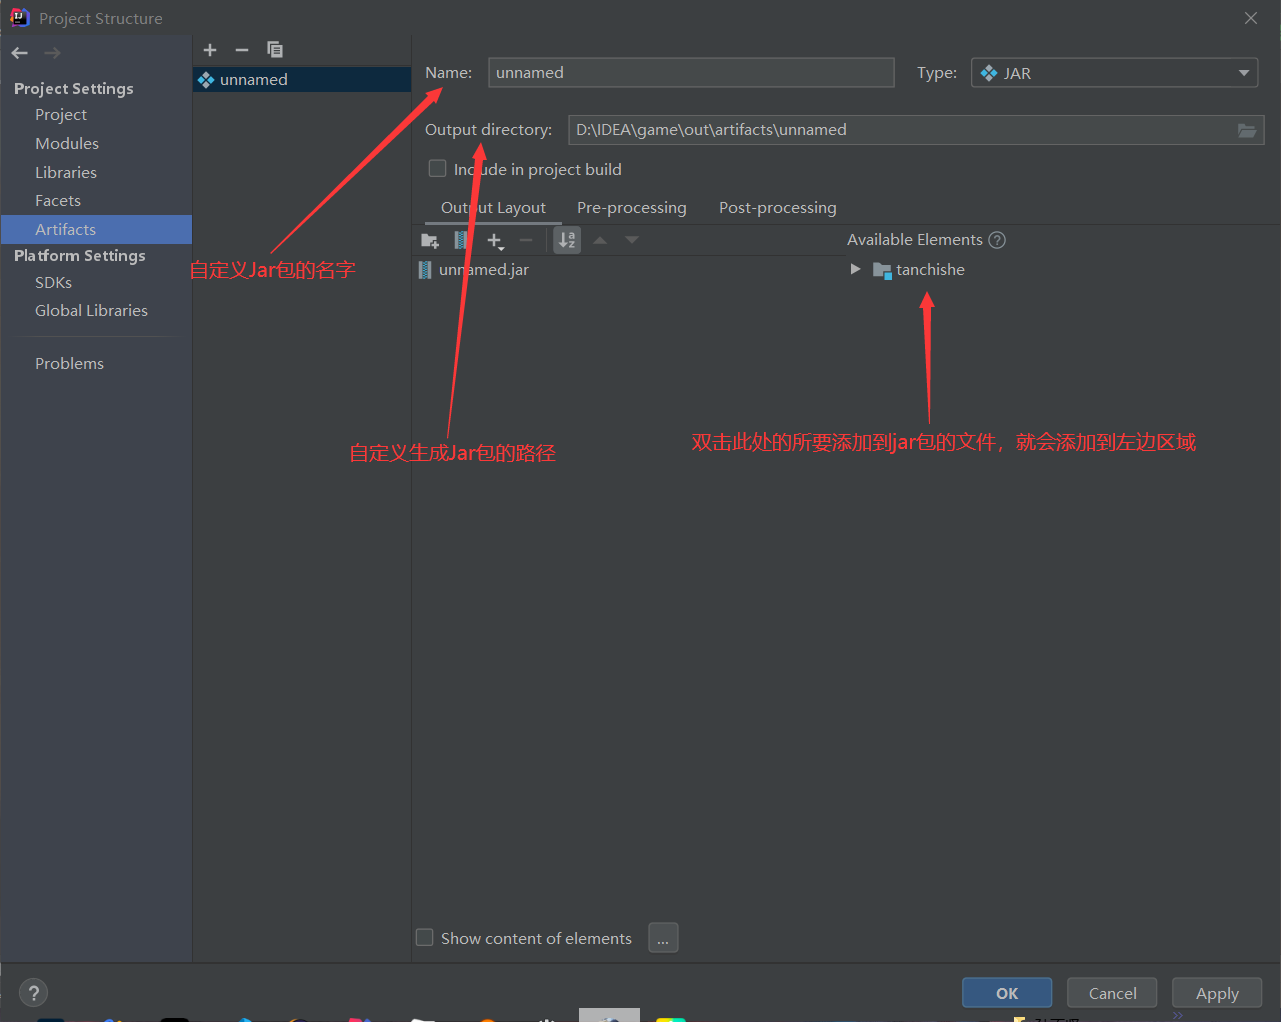Open help with question mark button
Image resolution: width=1281 pixels, height=1022 pixels.
tap(33, 993)
